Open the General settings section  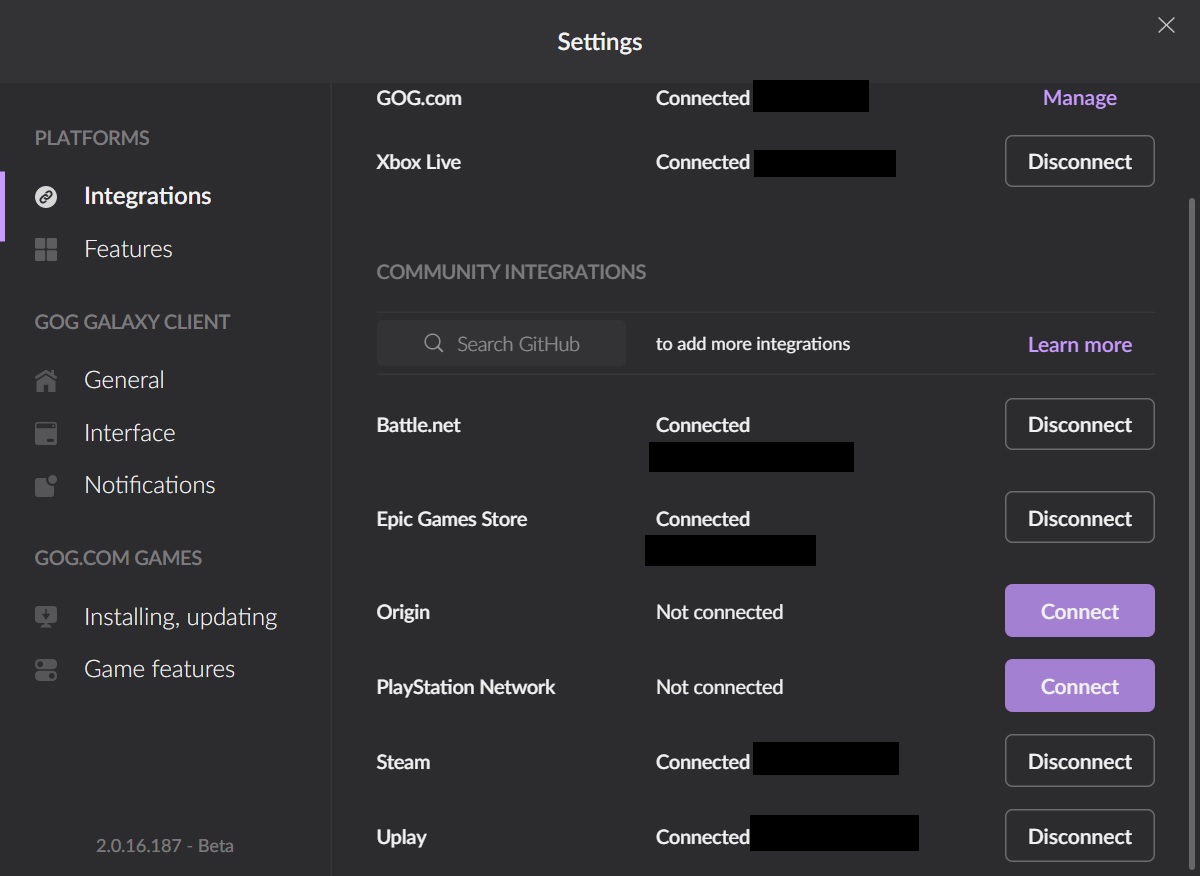pos(124,380)
